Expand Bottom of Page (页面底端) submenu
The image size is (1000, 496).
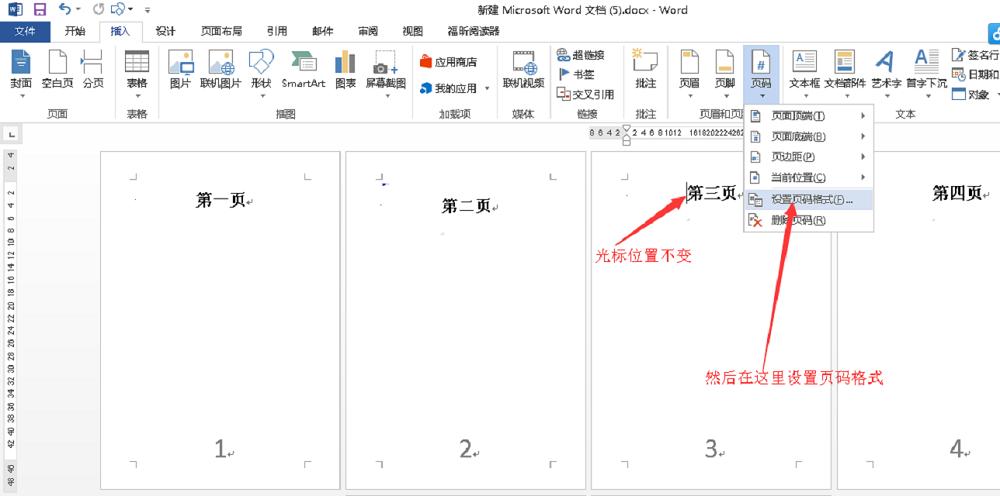(809, 136)
